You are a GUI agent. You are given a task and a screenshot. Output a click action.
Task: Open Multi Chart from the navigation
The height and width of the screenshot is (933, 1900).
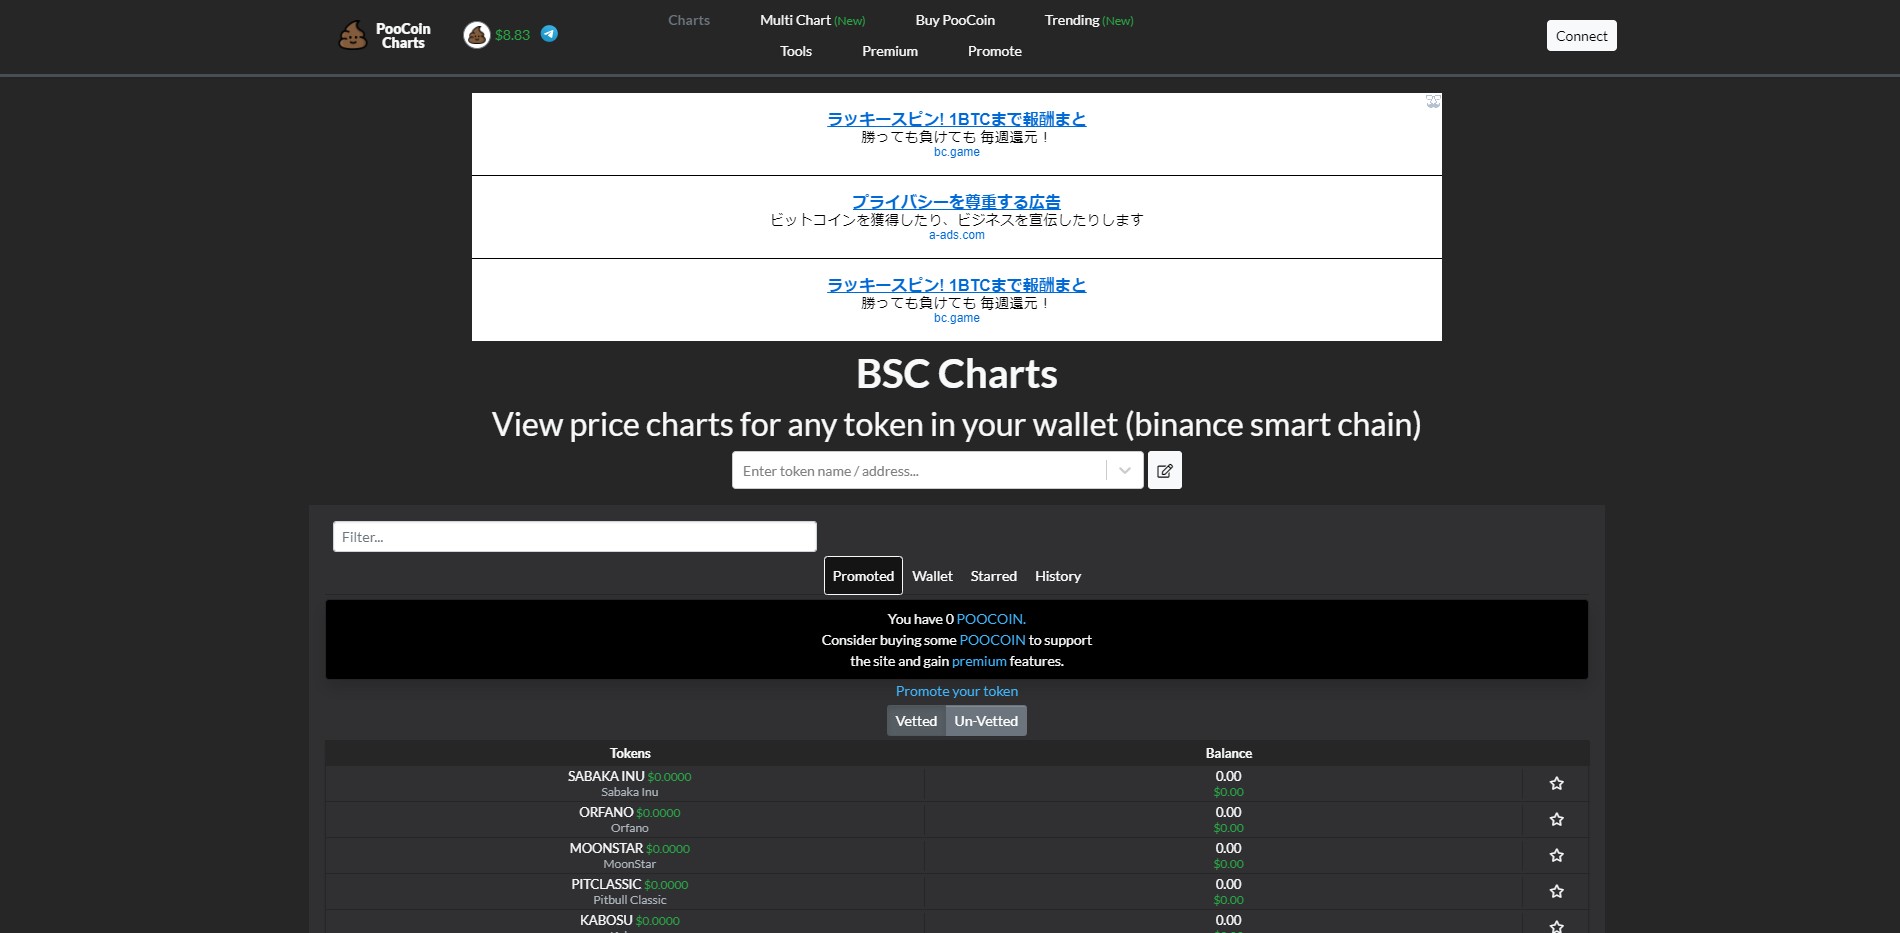point(812,20)
